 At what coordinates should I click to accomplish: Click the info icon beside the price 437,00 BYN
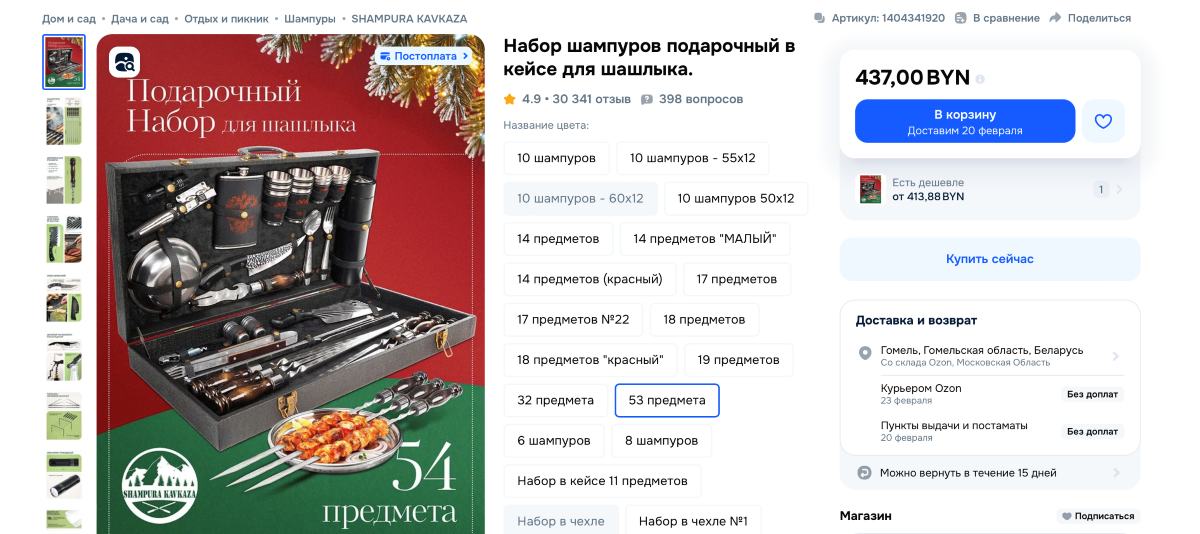coord(980,79)
